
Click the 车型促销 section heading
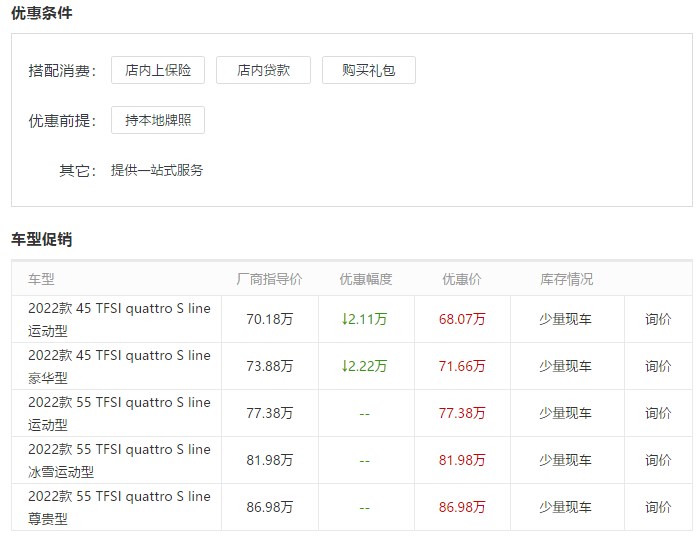tap(42, 239)
